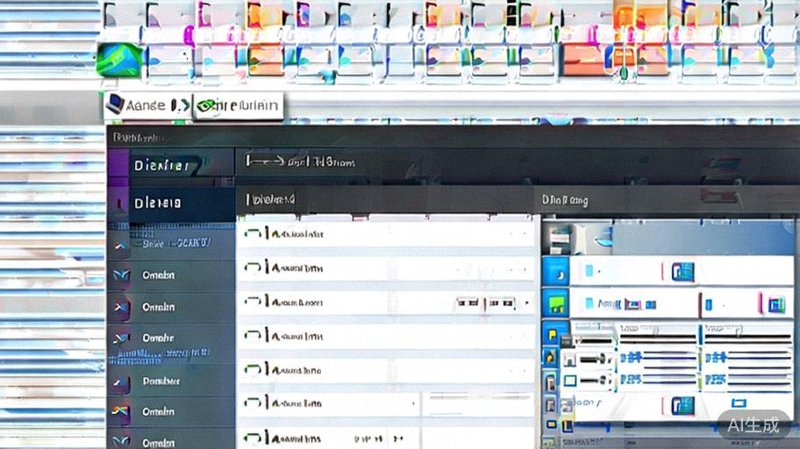Toggle the checkbox on the first list row
Viewport: 800px width, 449px height.
point(252,234)
